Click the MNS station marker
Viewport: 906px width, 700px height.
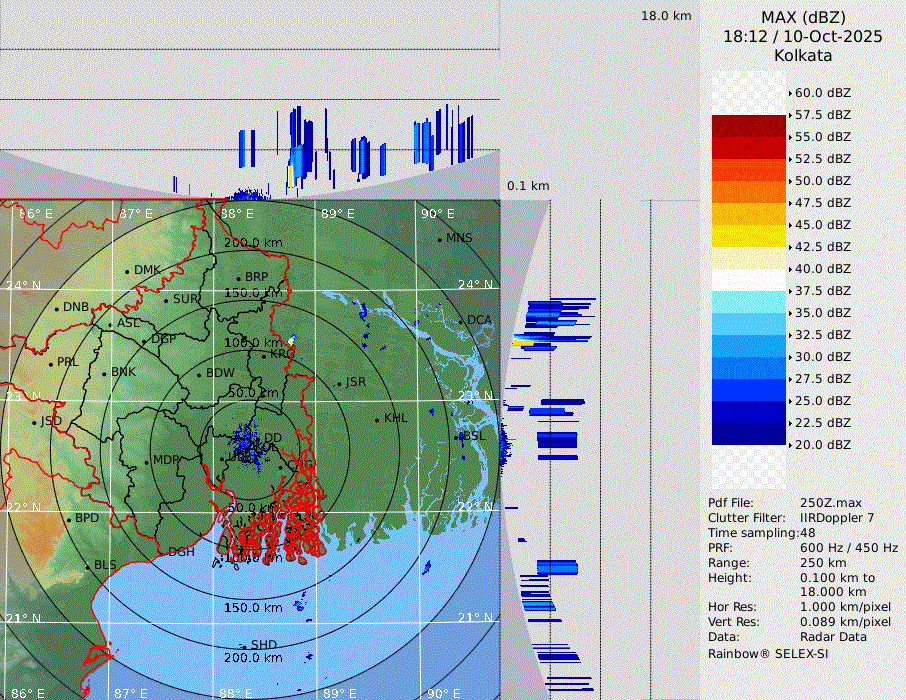[439, 239]
